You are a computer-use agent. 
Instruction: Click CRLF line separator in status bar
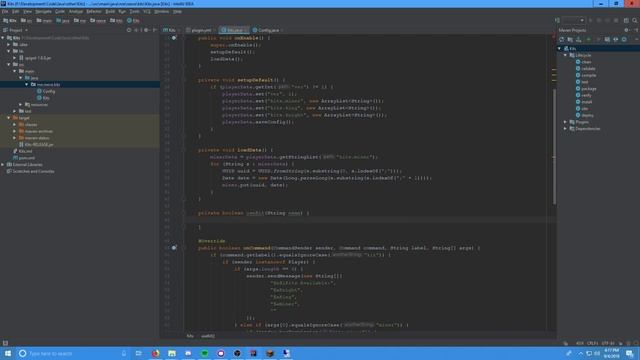[x=592, y=343]
